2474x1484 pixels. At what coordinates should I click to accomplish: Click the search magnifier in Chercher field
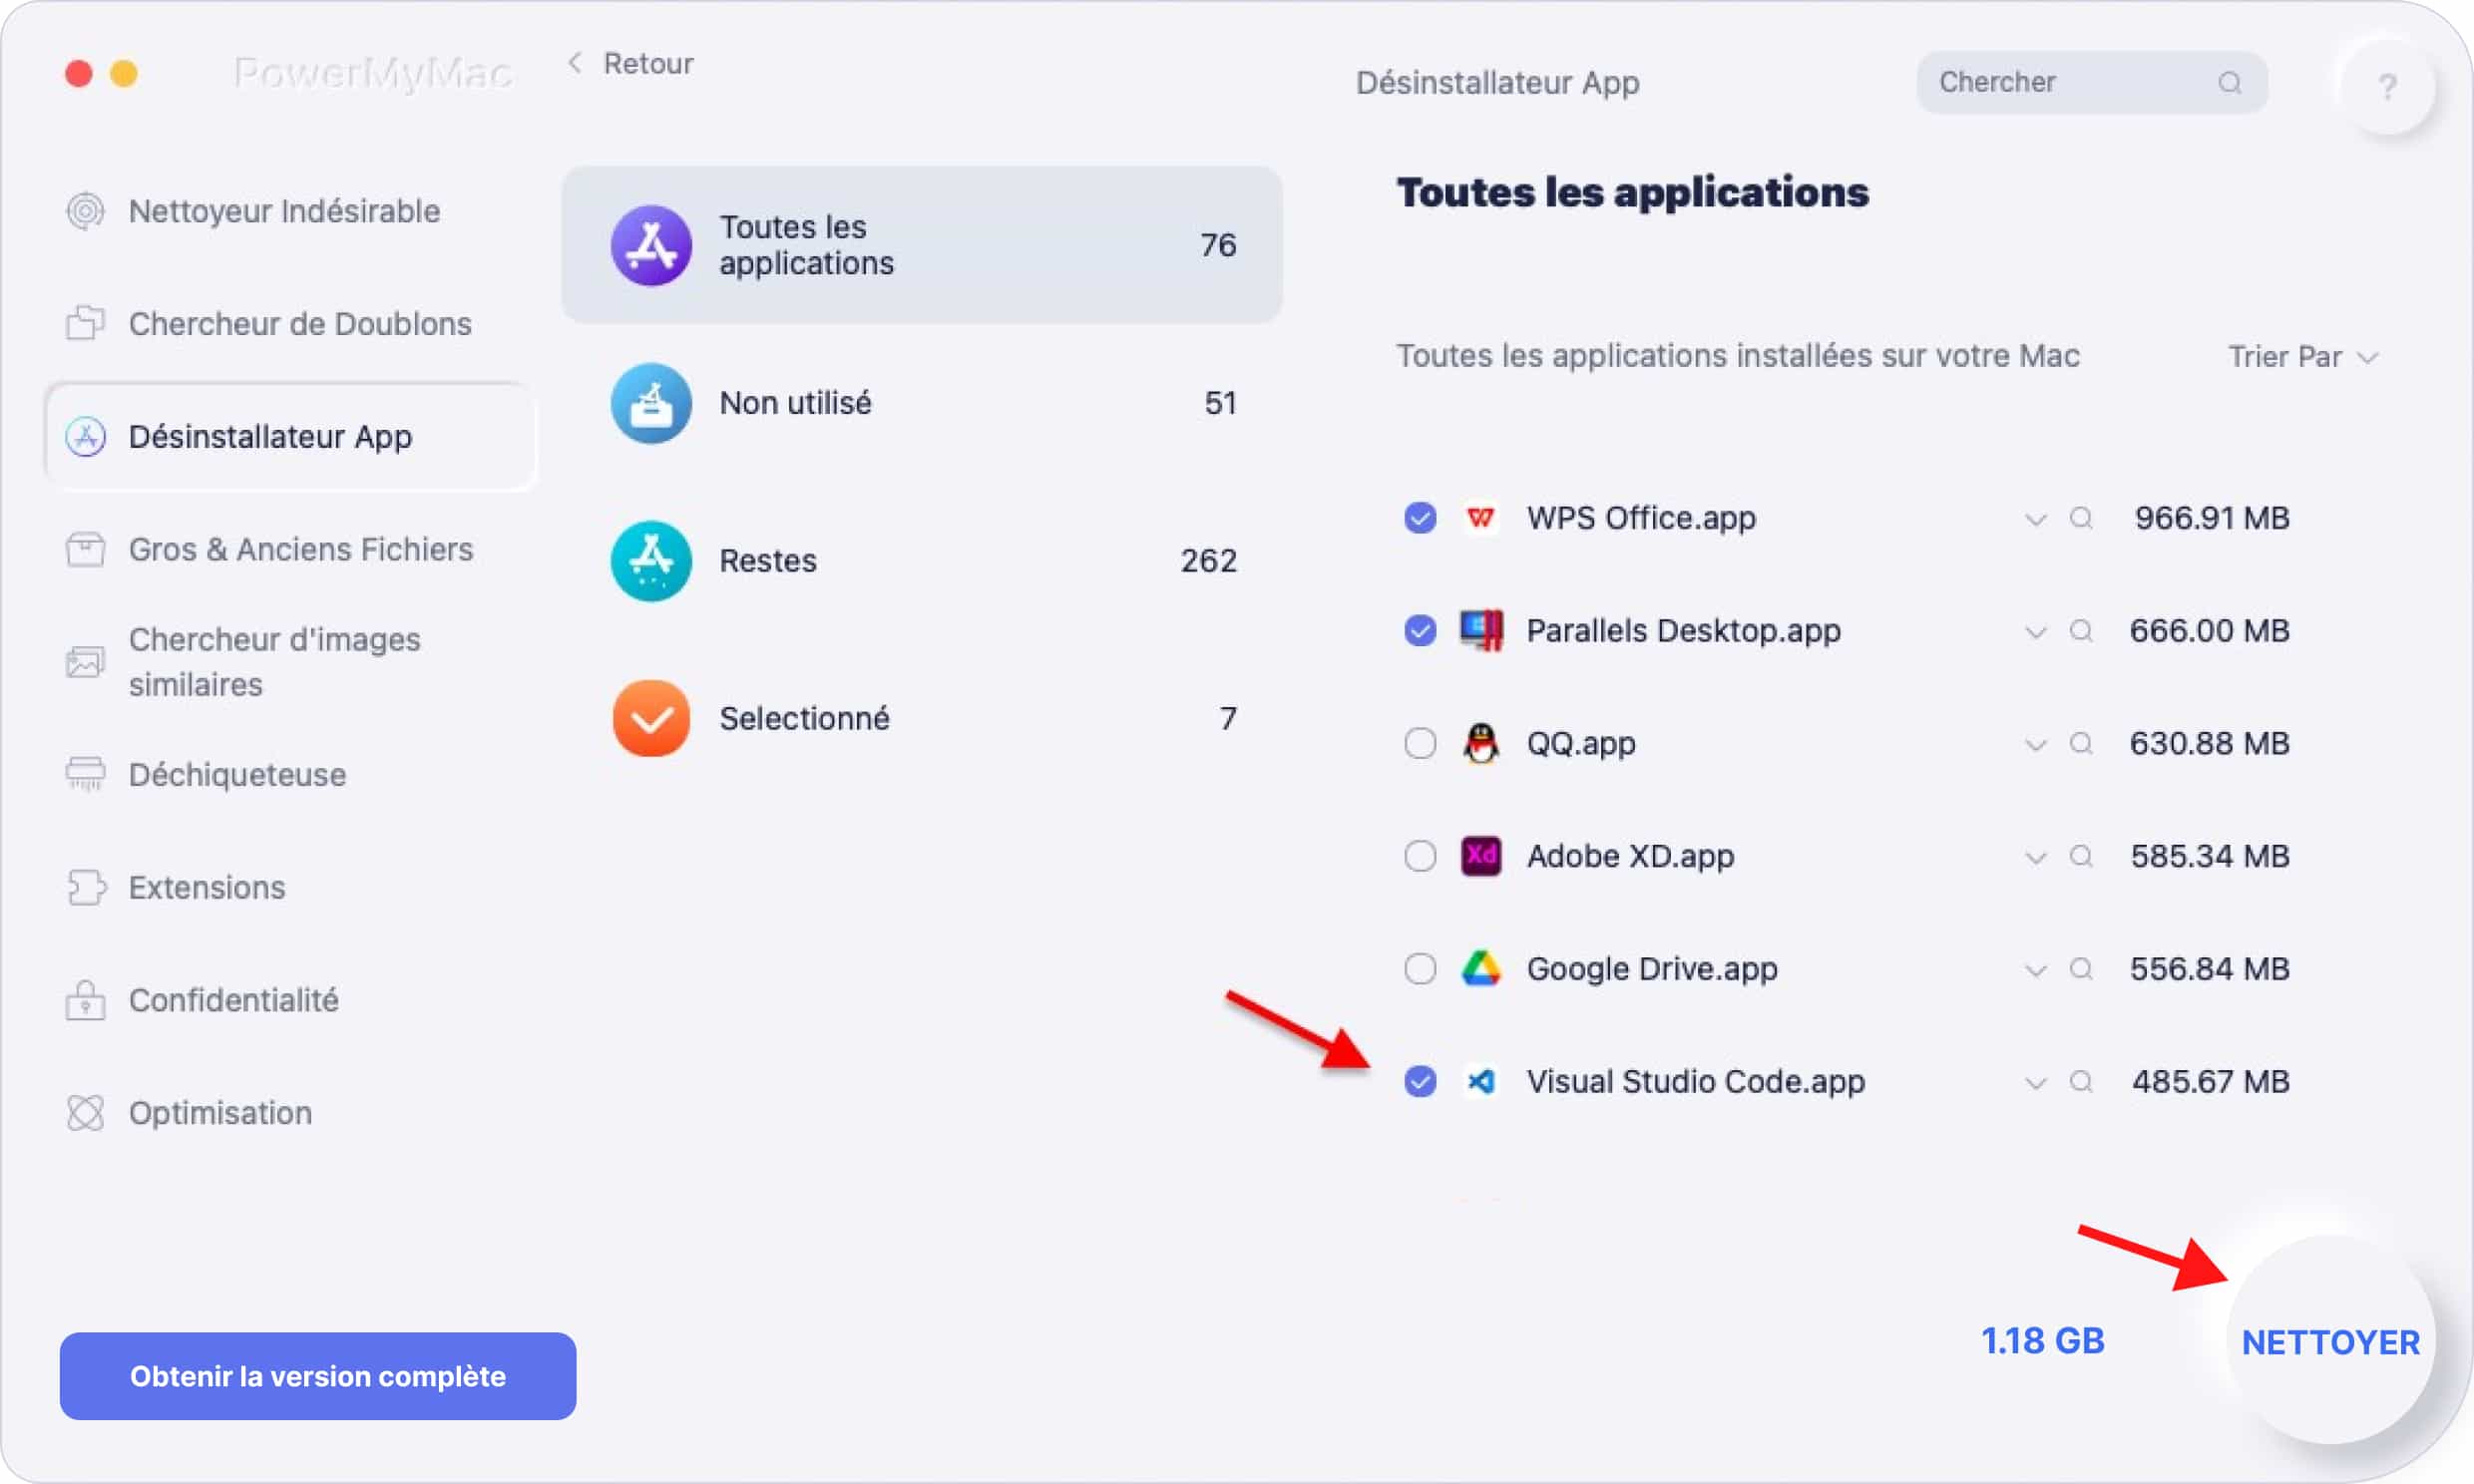click(x=2230, y=83)
